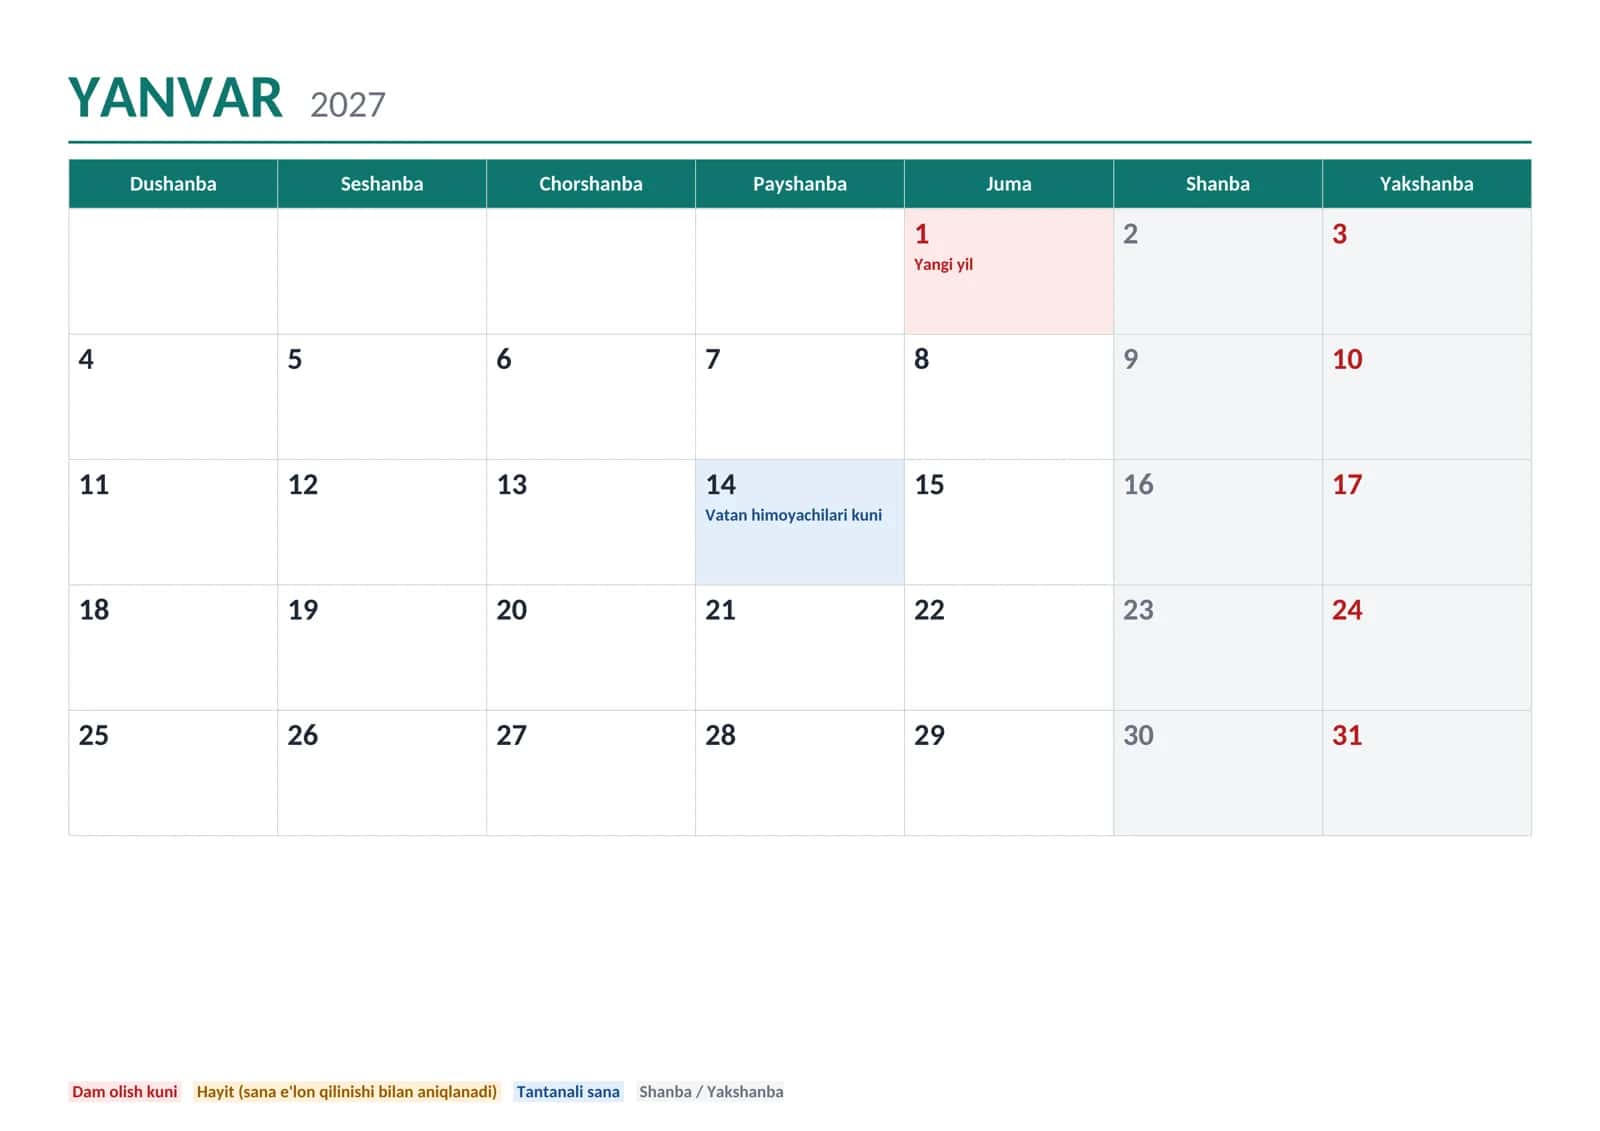This screenshot has width=1600, height=1131.
Task: Click date 8 under Juma
Action: coord(922,359)
